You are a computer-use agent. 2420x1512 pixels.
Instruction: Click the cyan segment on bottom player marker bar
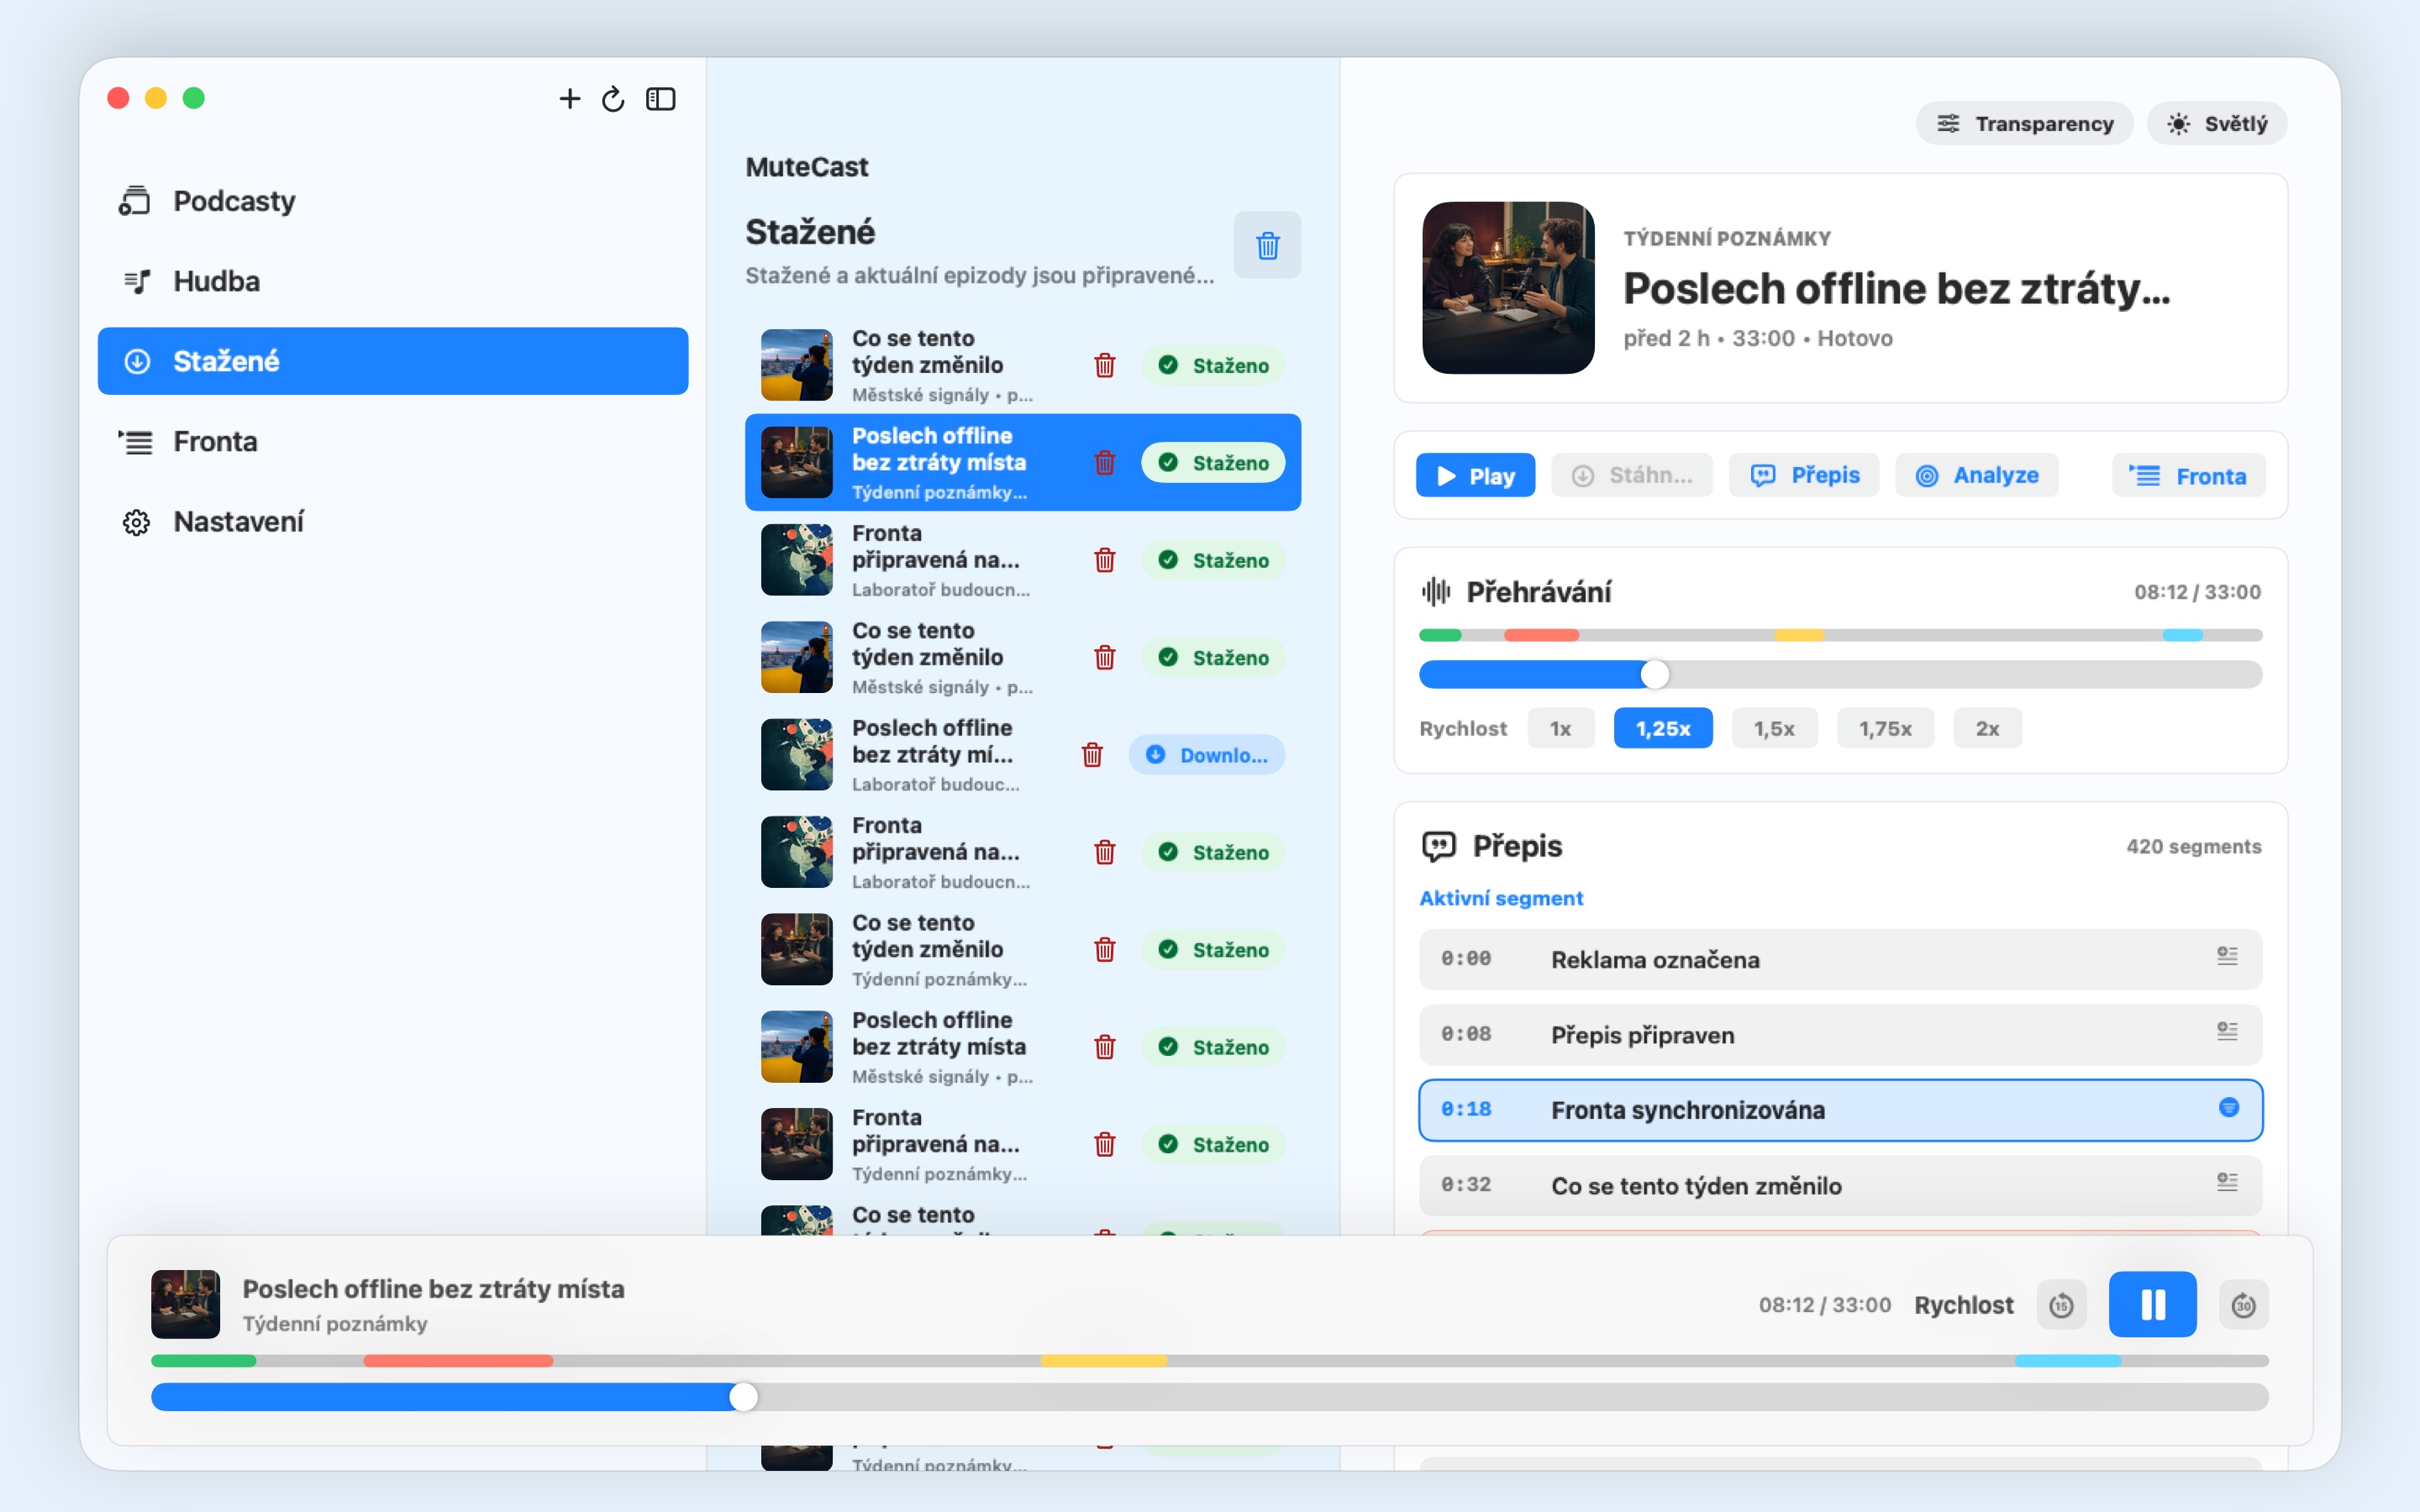(2068, 1361)
